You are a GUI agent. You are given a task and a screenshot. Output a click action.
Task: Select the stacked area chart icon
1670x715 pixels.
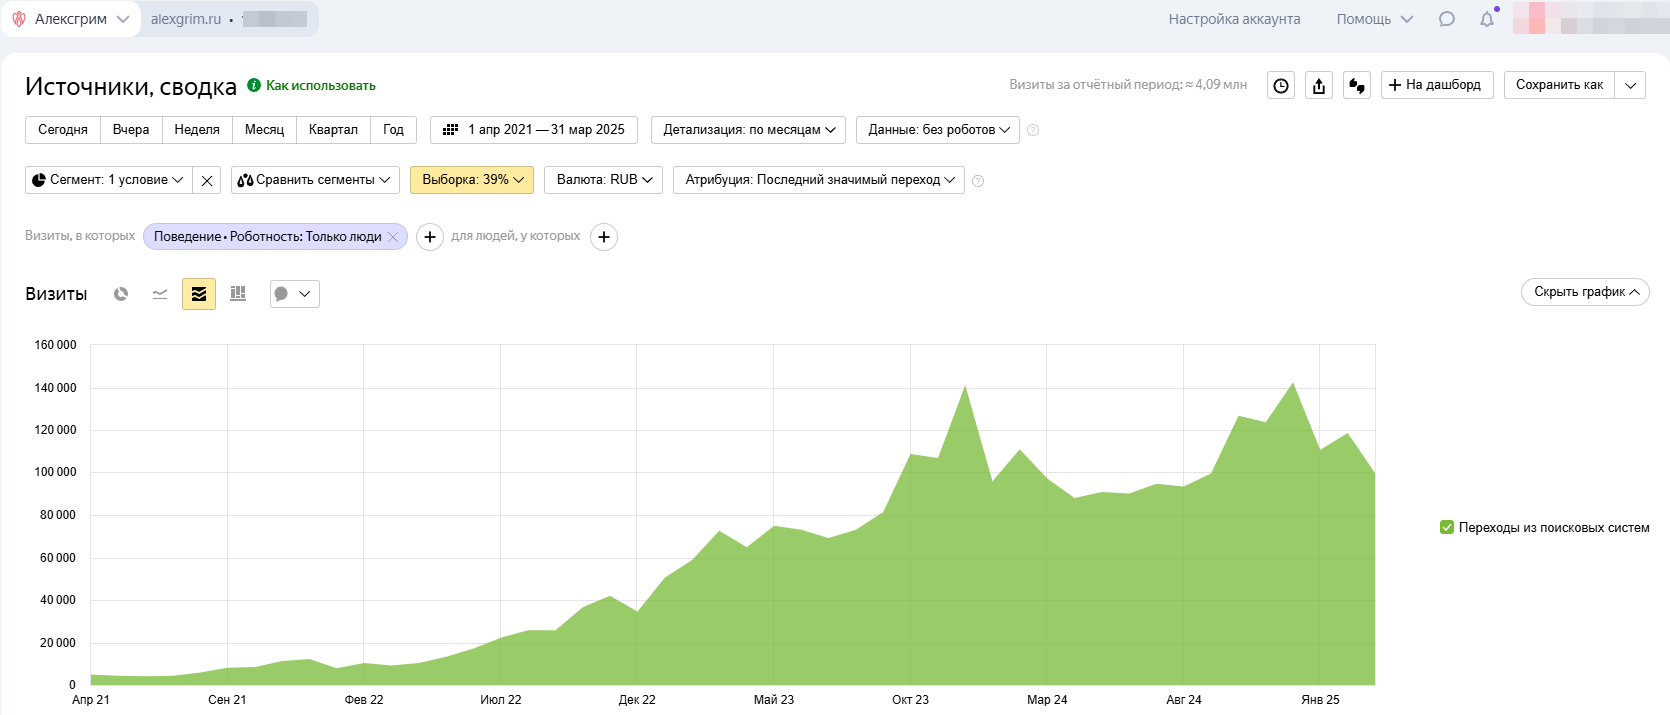pos(199,294)
